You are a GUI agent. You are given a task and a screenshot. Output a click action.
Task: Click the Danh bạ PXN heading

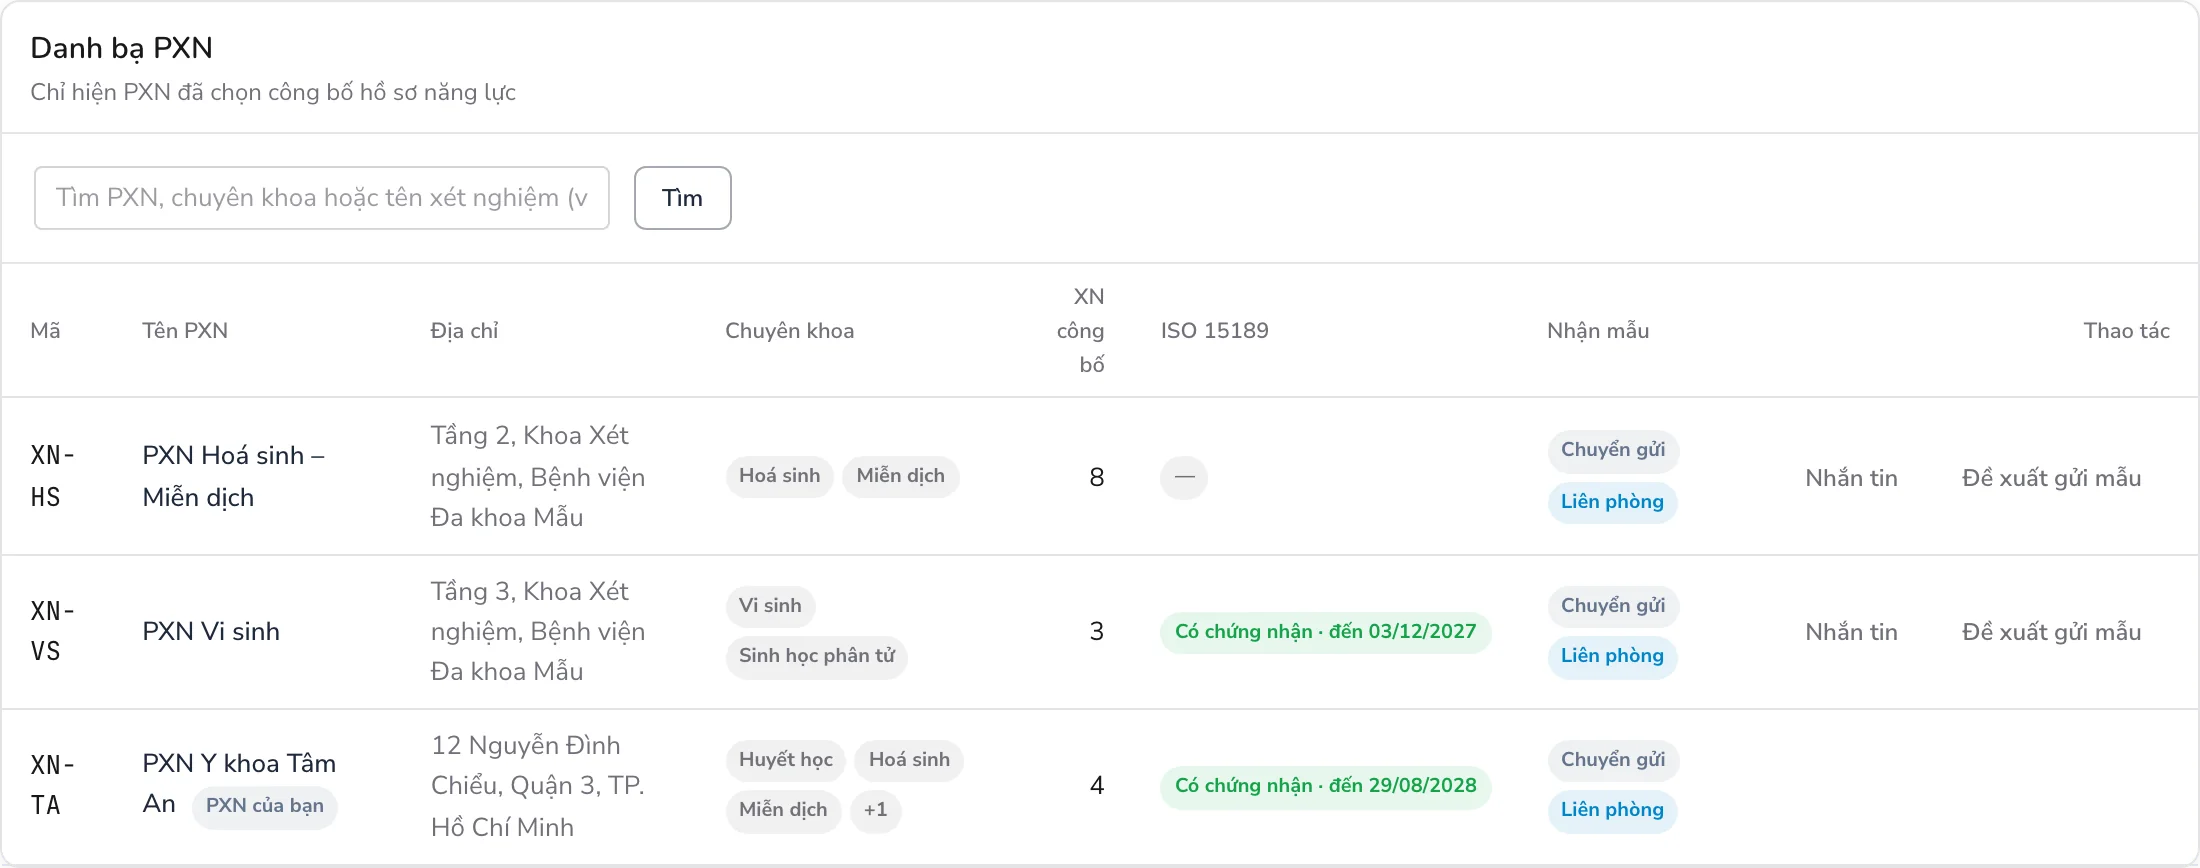122,48
